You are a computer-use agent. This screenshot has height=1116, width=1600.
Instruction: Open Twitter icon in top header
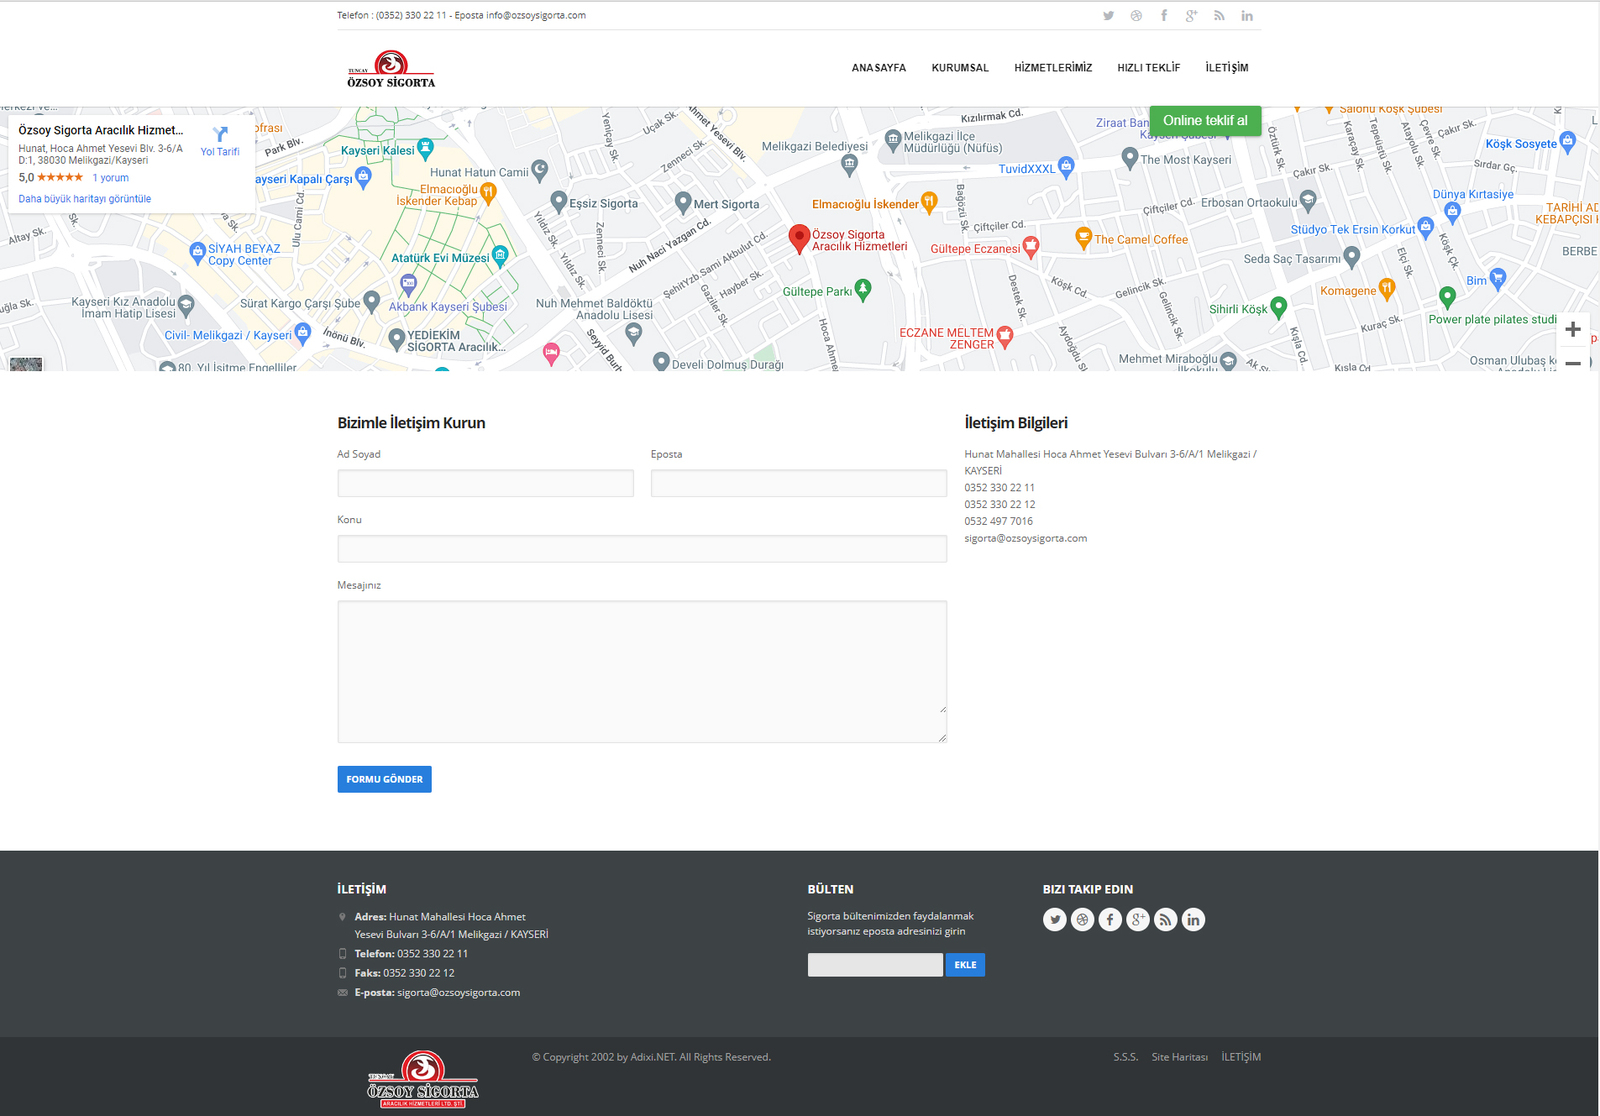pyautogui.click(x=1108, y=16)
